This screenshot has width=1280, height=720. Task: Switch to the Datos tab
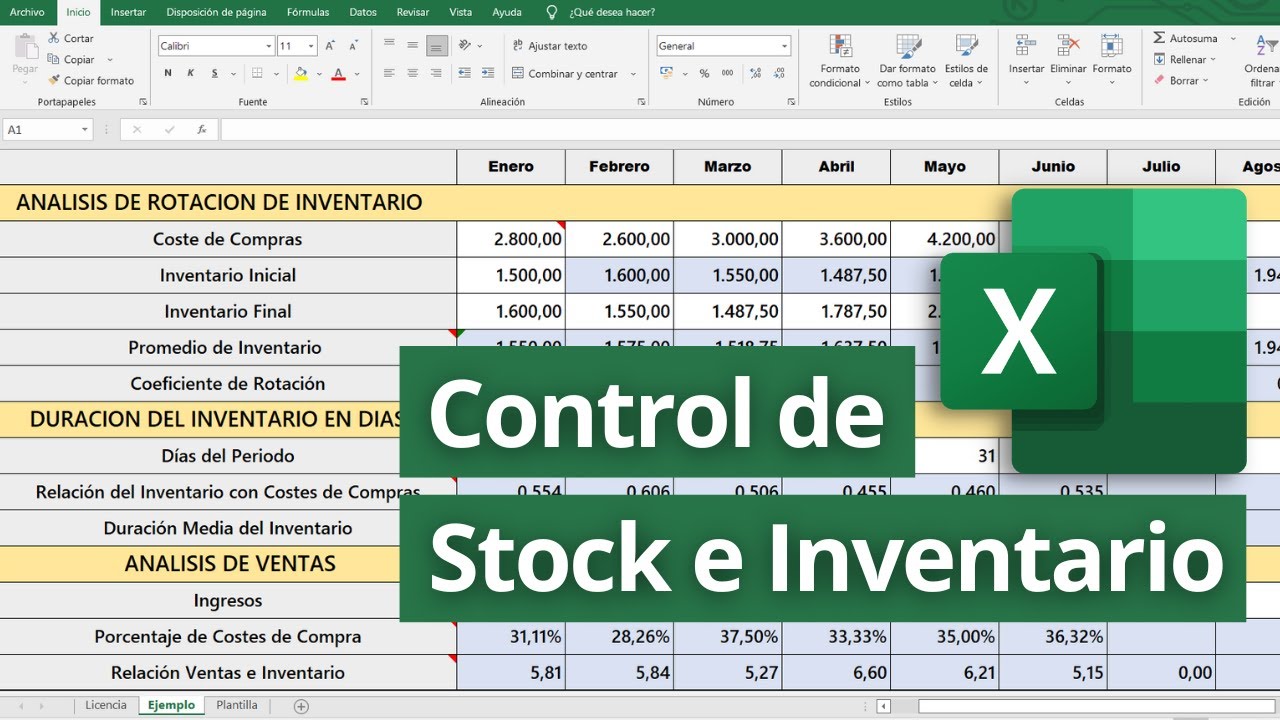363,12
